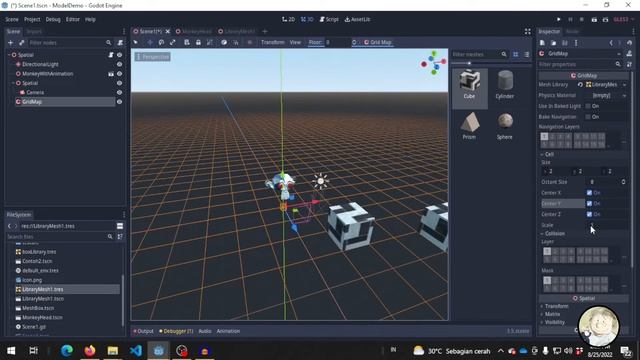Image resolution: width=640 pixels, height=360 pixels.
Task: Click the Play Scene clapper icon
Action: 594,19
